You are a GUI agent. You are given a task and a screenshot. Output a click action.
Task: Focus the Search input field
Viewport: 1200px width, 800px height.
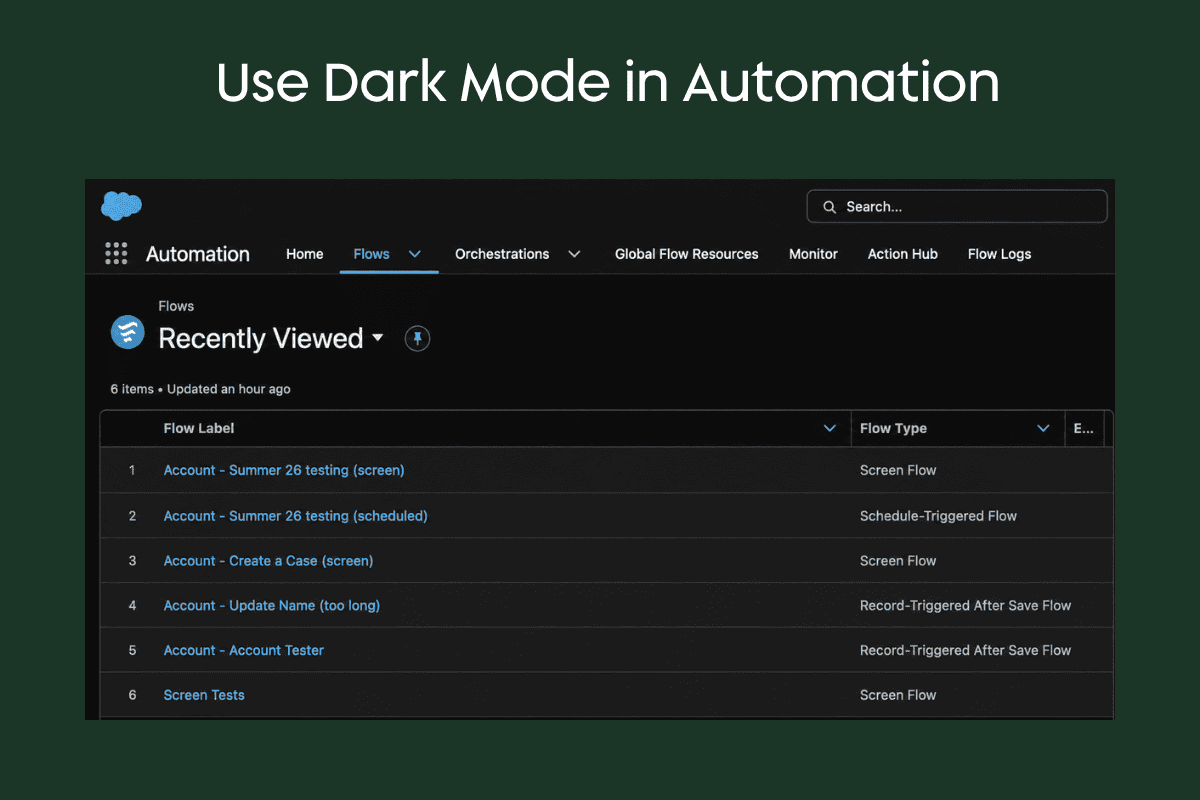(x=957, y=207)
